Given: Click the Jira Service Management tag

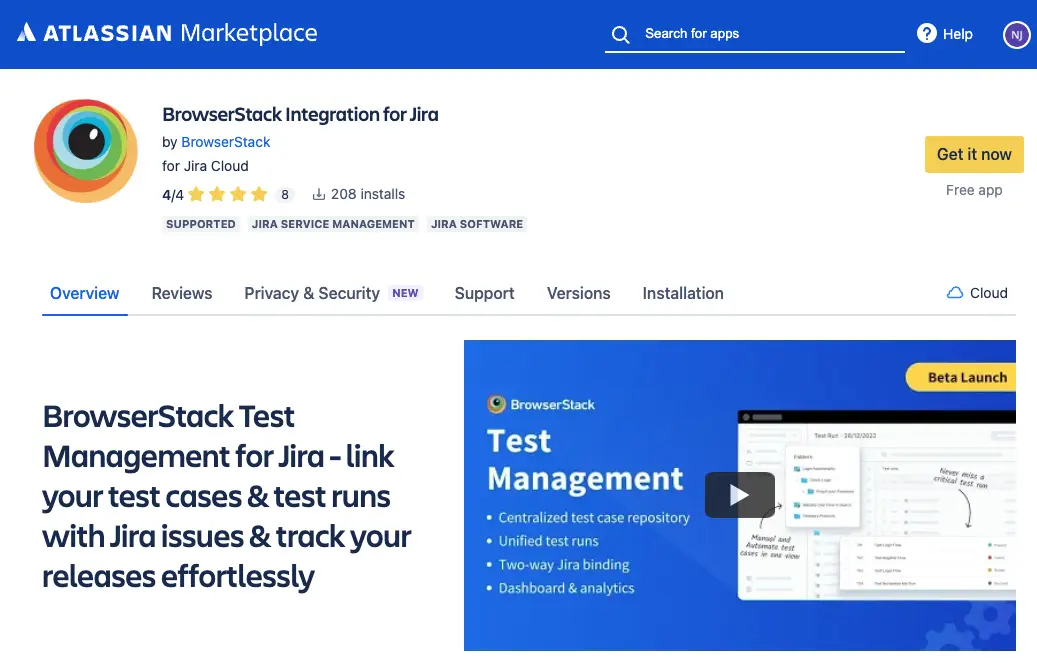Looking at the screenshot, I should 333,224.
